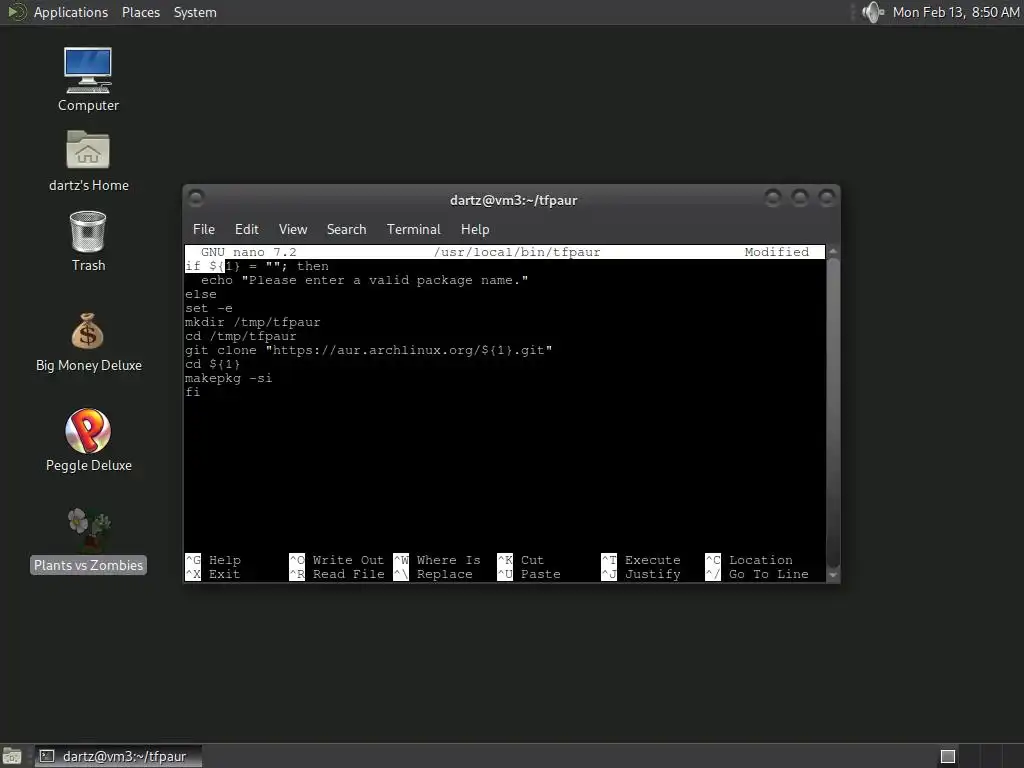This screenshot has height=768, width=1024.
Task: Minimize the terminal window
Action: (773, 197)
